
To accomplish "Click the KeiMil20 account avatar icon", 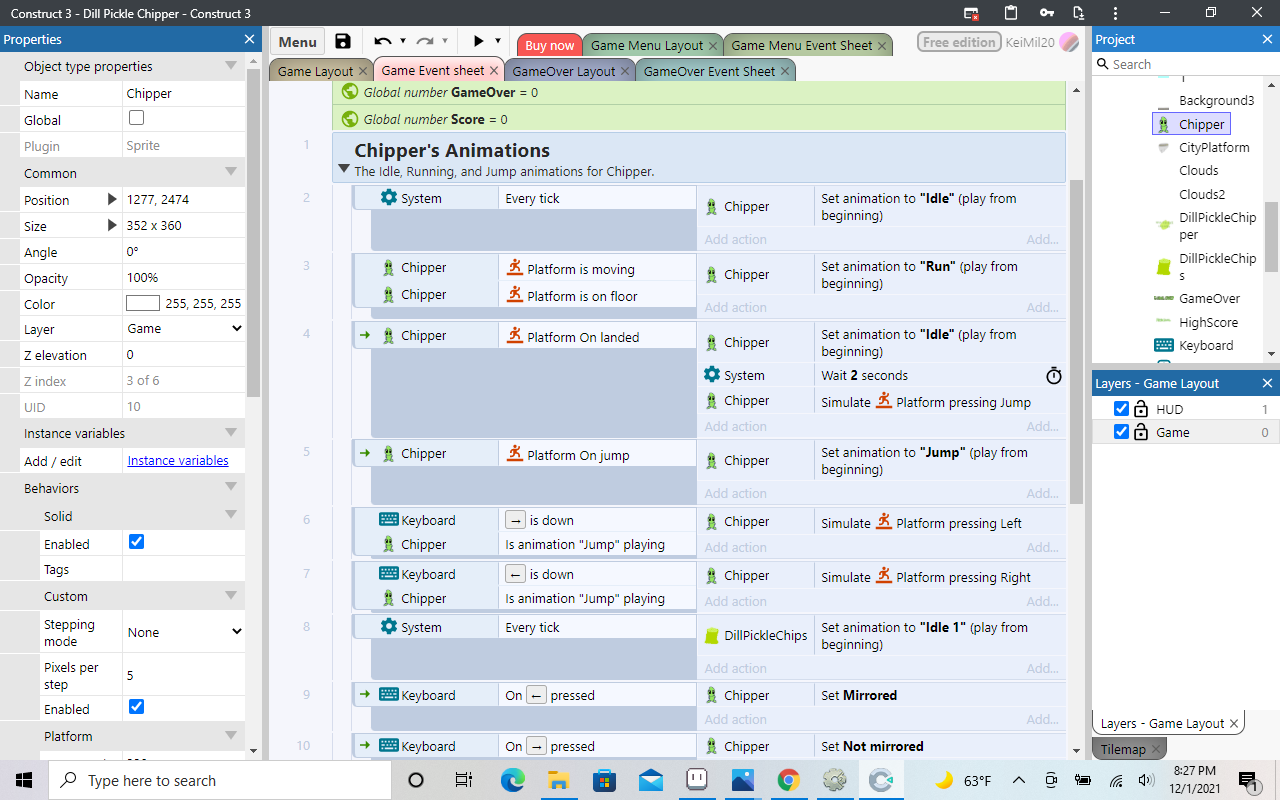I will tap(1069, 42).
